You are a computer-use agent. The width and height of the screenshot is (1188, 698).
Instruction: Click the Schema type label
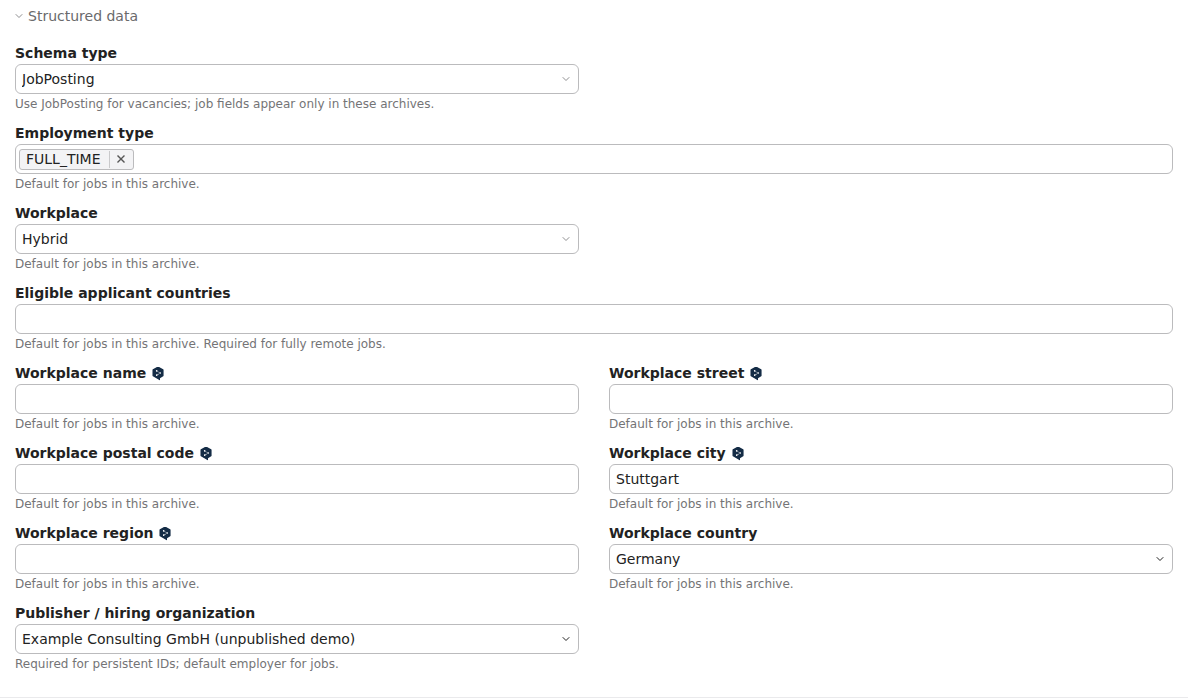[66, 53]
